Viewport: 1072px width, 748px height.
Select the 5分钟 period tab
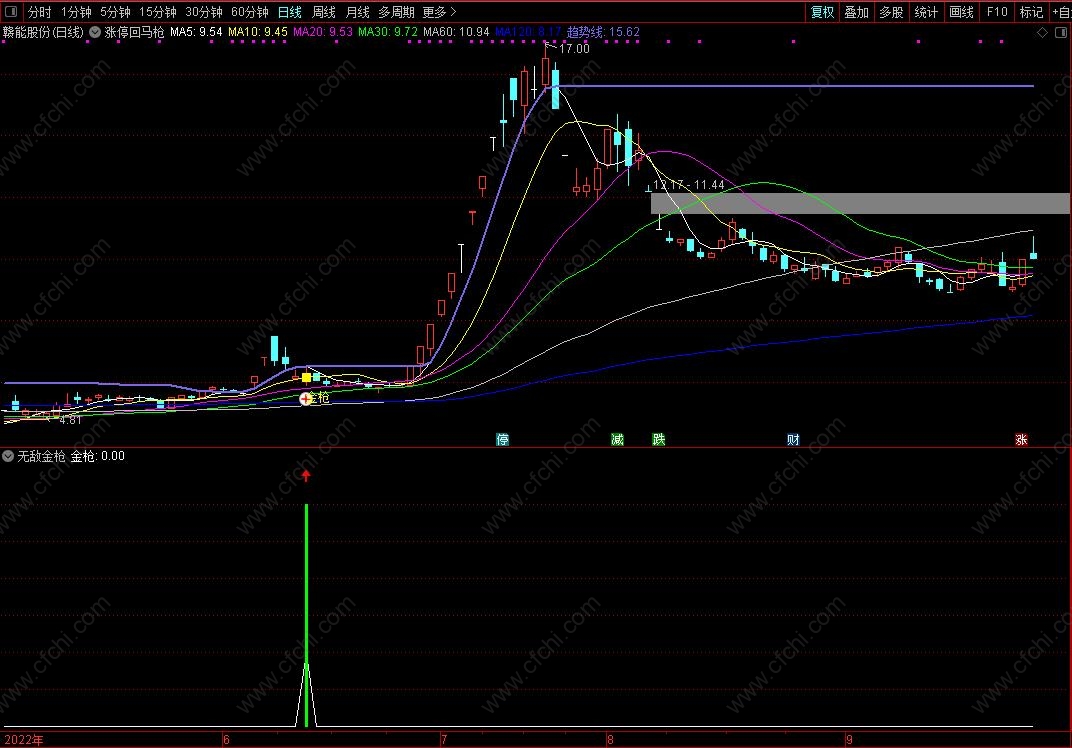pos(115,12)
